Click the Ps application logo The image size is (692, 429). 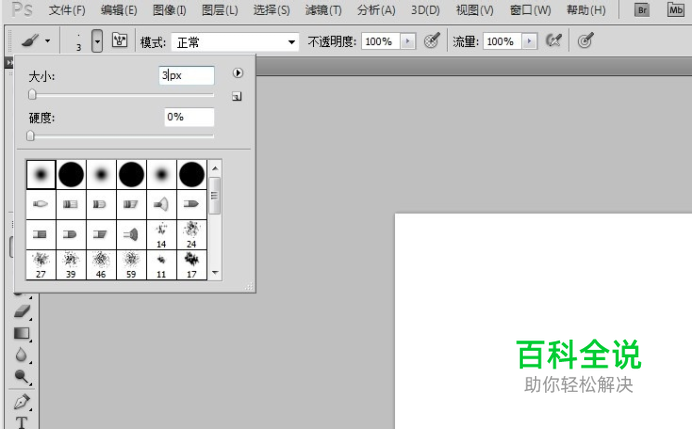pyautogui.click(x=22, y=9)
